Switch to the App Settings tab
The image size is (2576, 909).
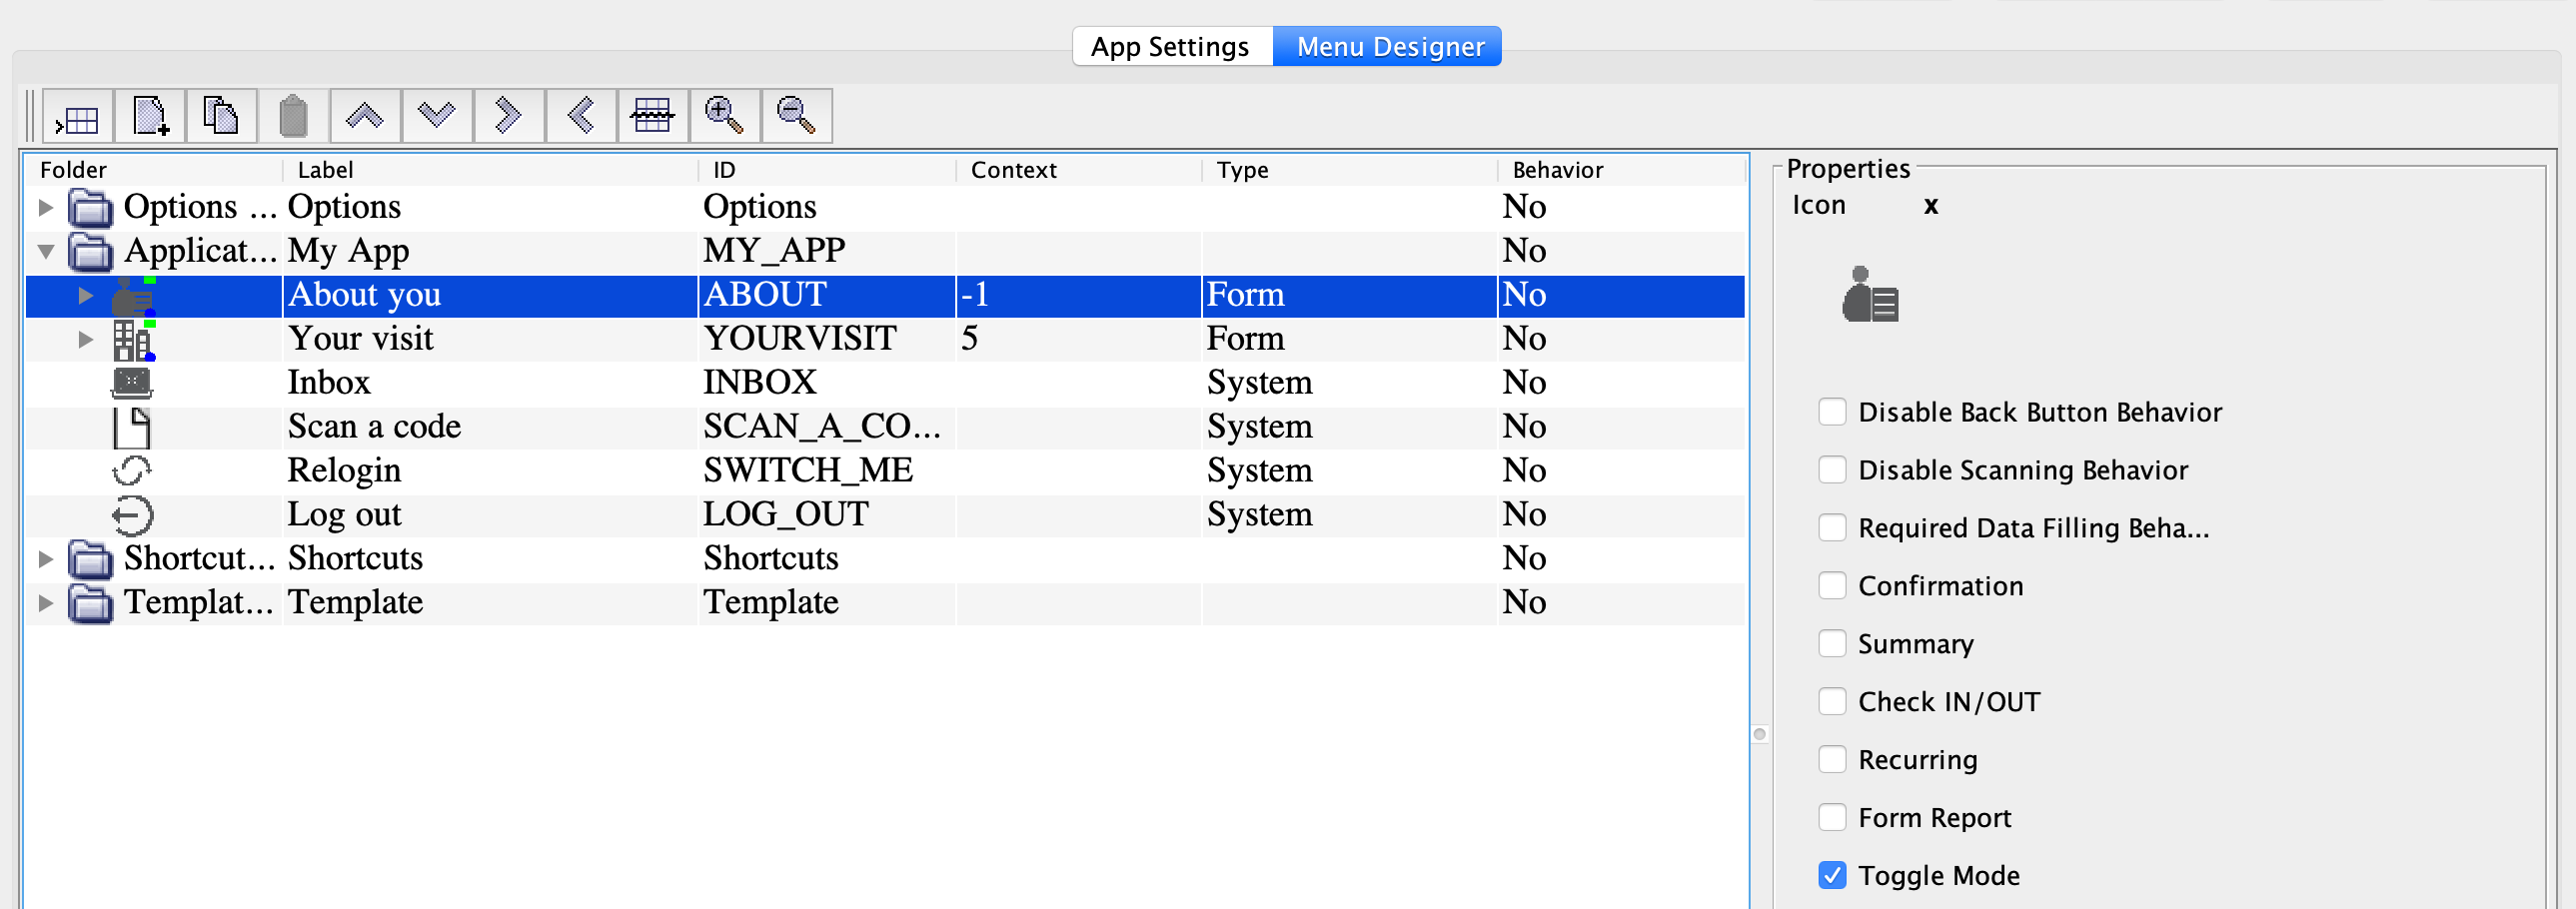[1170, 47]
